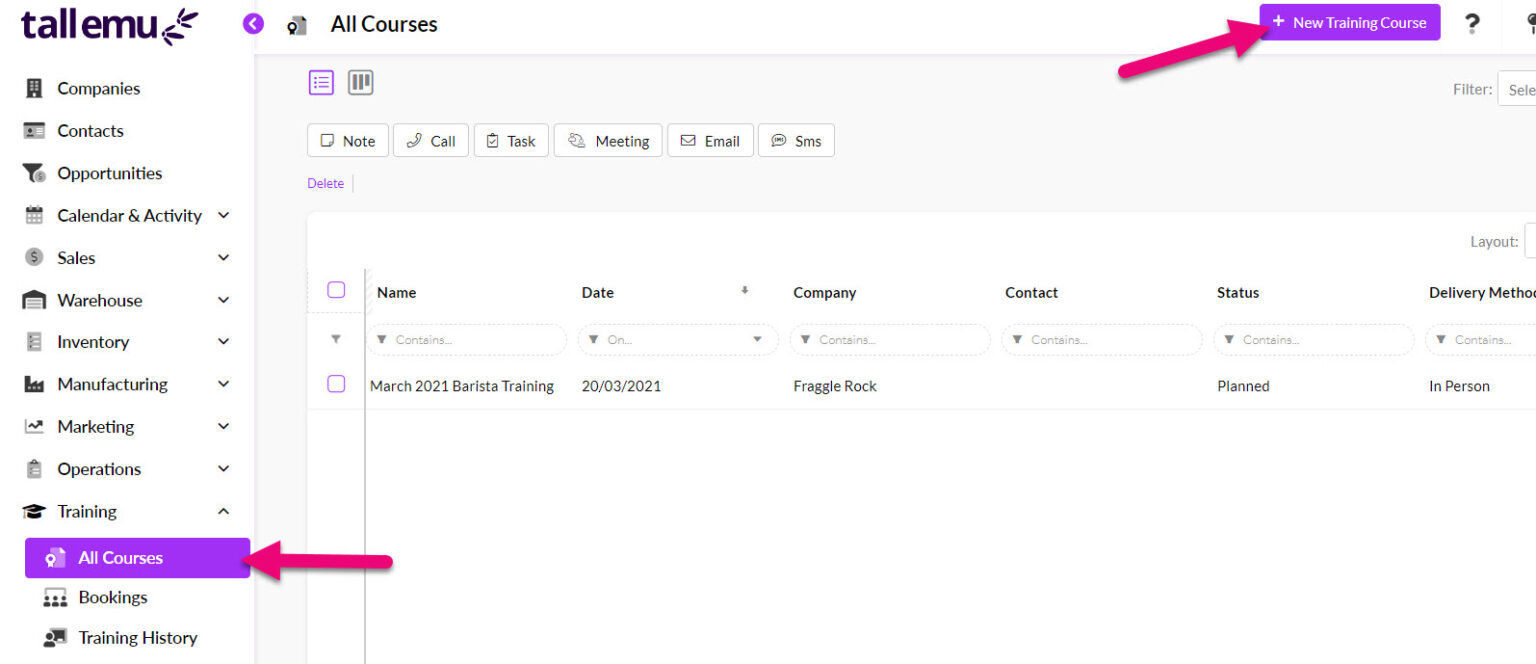Image resolution: width=1536 pixels, height=664 pixels.
Task: Open Training History in sidebar
Action: pos(137,637)
